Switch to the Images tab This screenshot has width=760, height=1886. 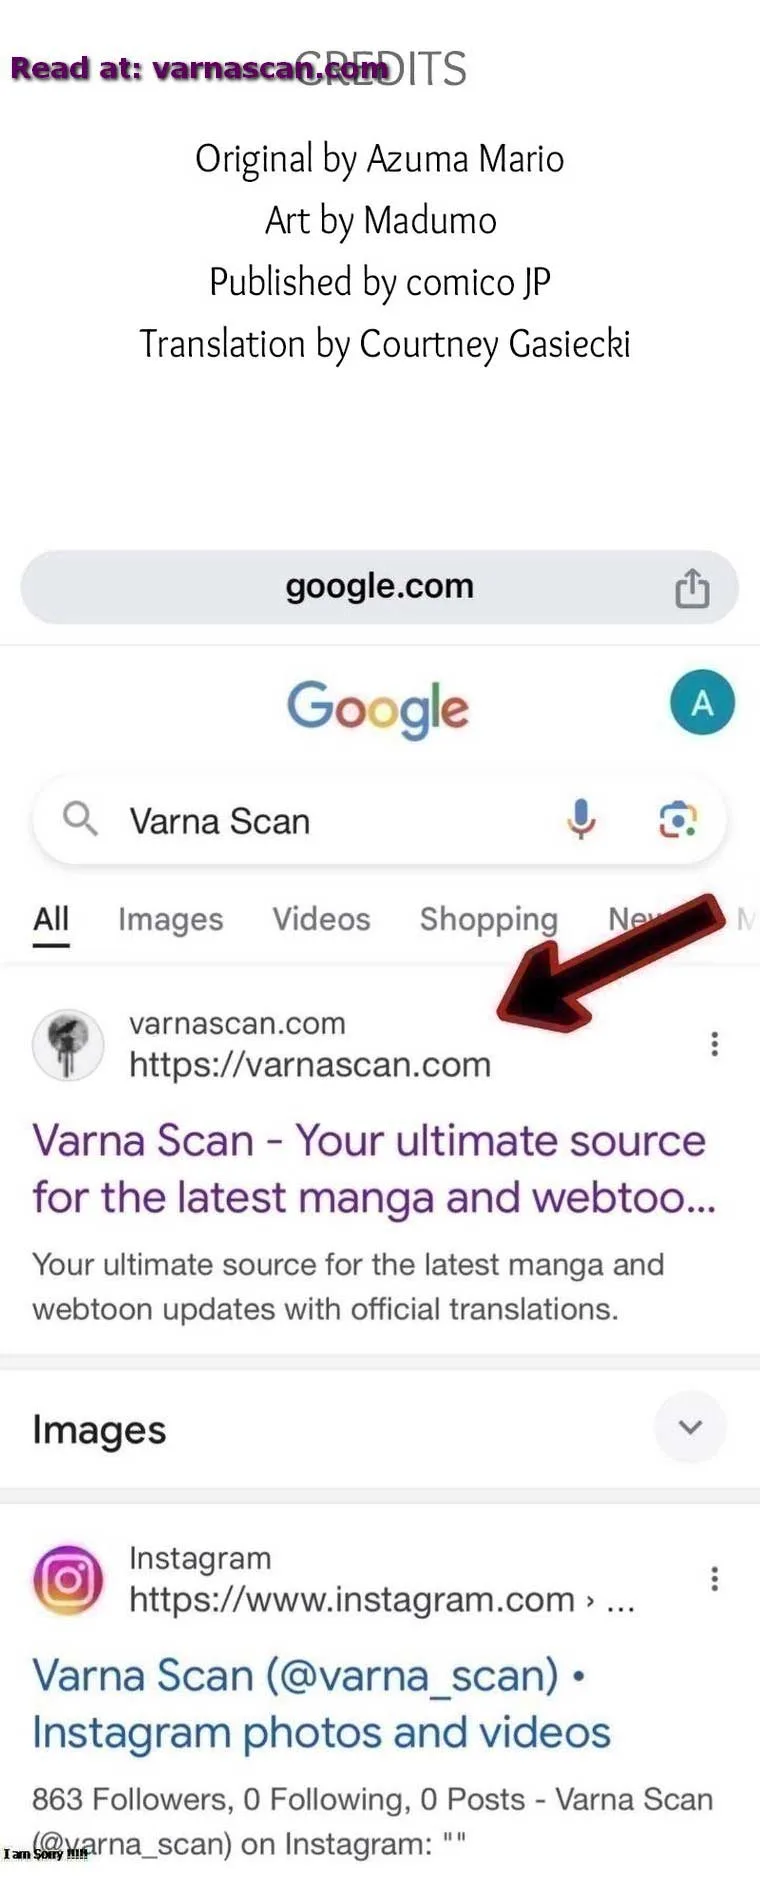(171, 919)
